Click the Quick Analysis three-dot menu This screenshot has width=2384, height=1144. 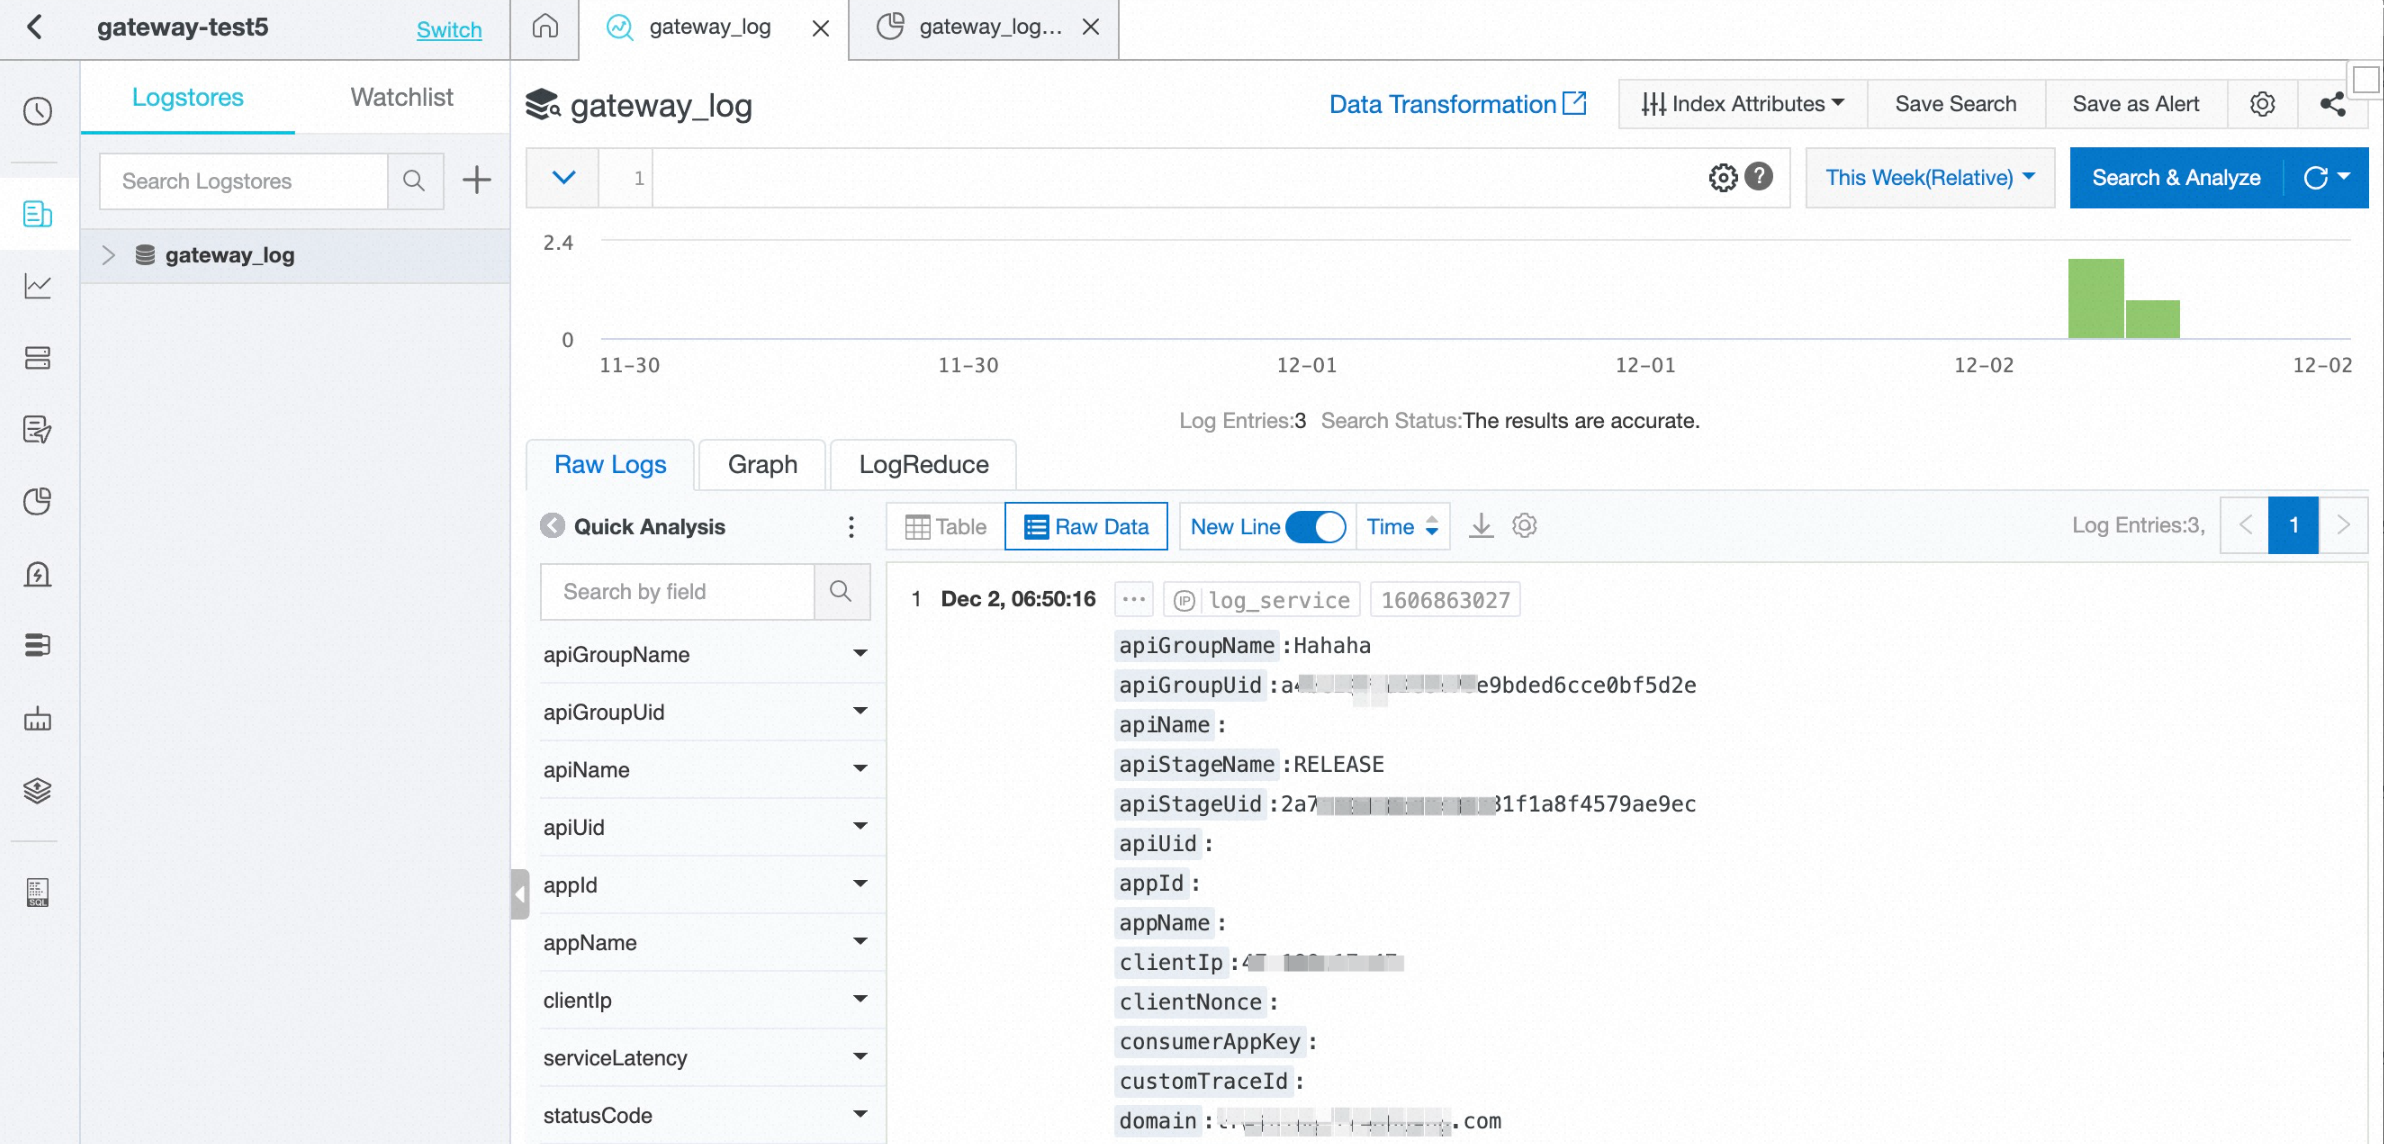click(851, 527)
